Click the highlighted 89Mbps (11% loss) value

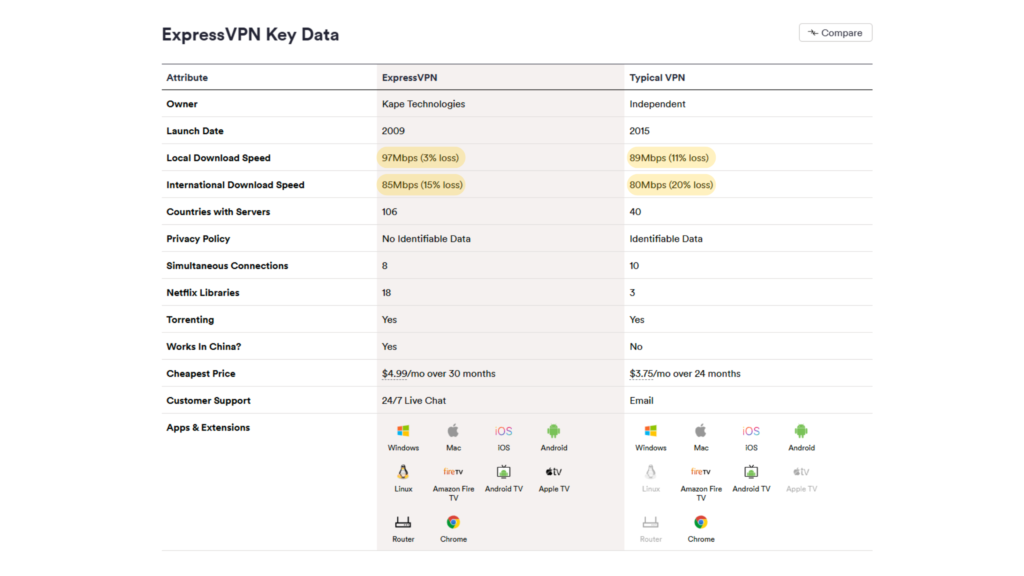669,158
